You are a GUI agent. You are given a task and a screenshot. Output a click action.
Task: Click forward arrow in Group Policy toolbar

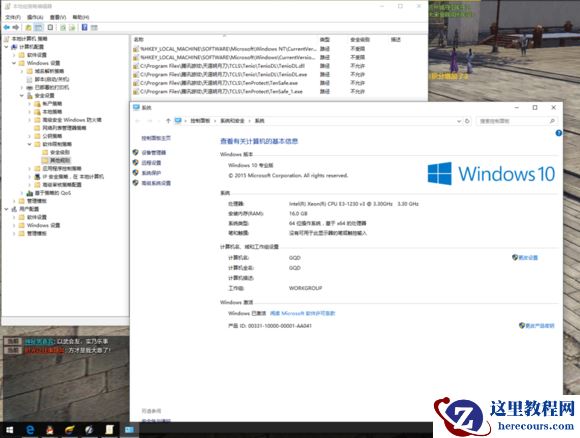(x=16, y=27)
